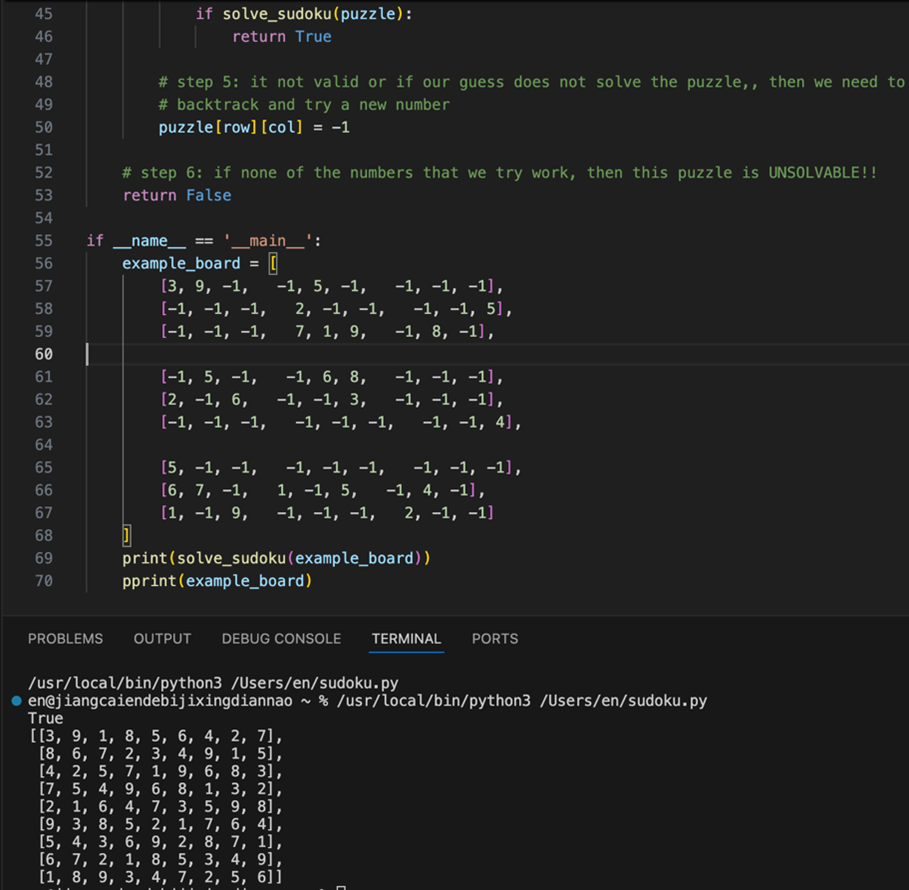Click the puzzle[row][col] = -1 assignment

pos(253,128)
